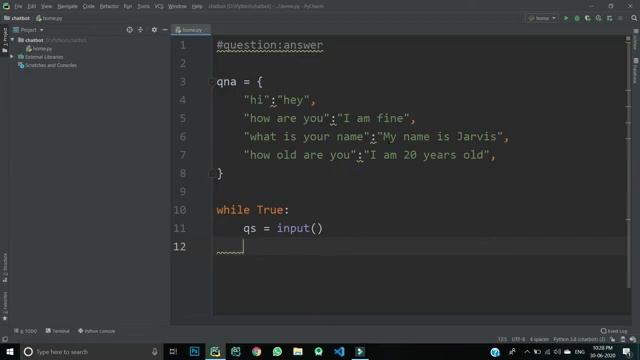
Task: Open the Python Console tool window
Action: point(96,331)
